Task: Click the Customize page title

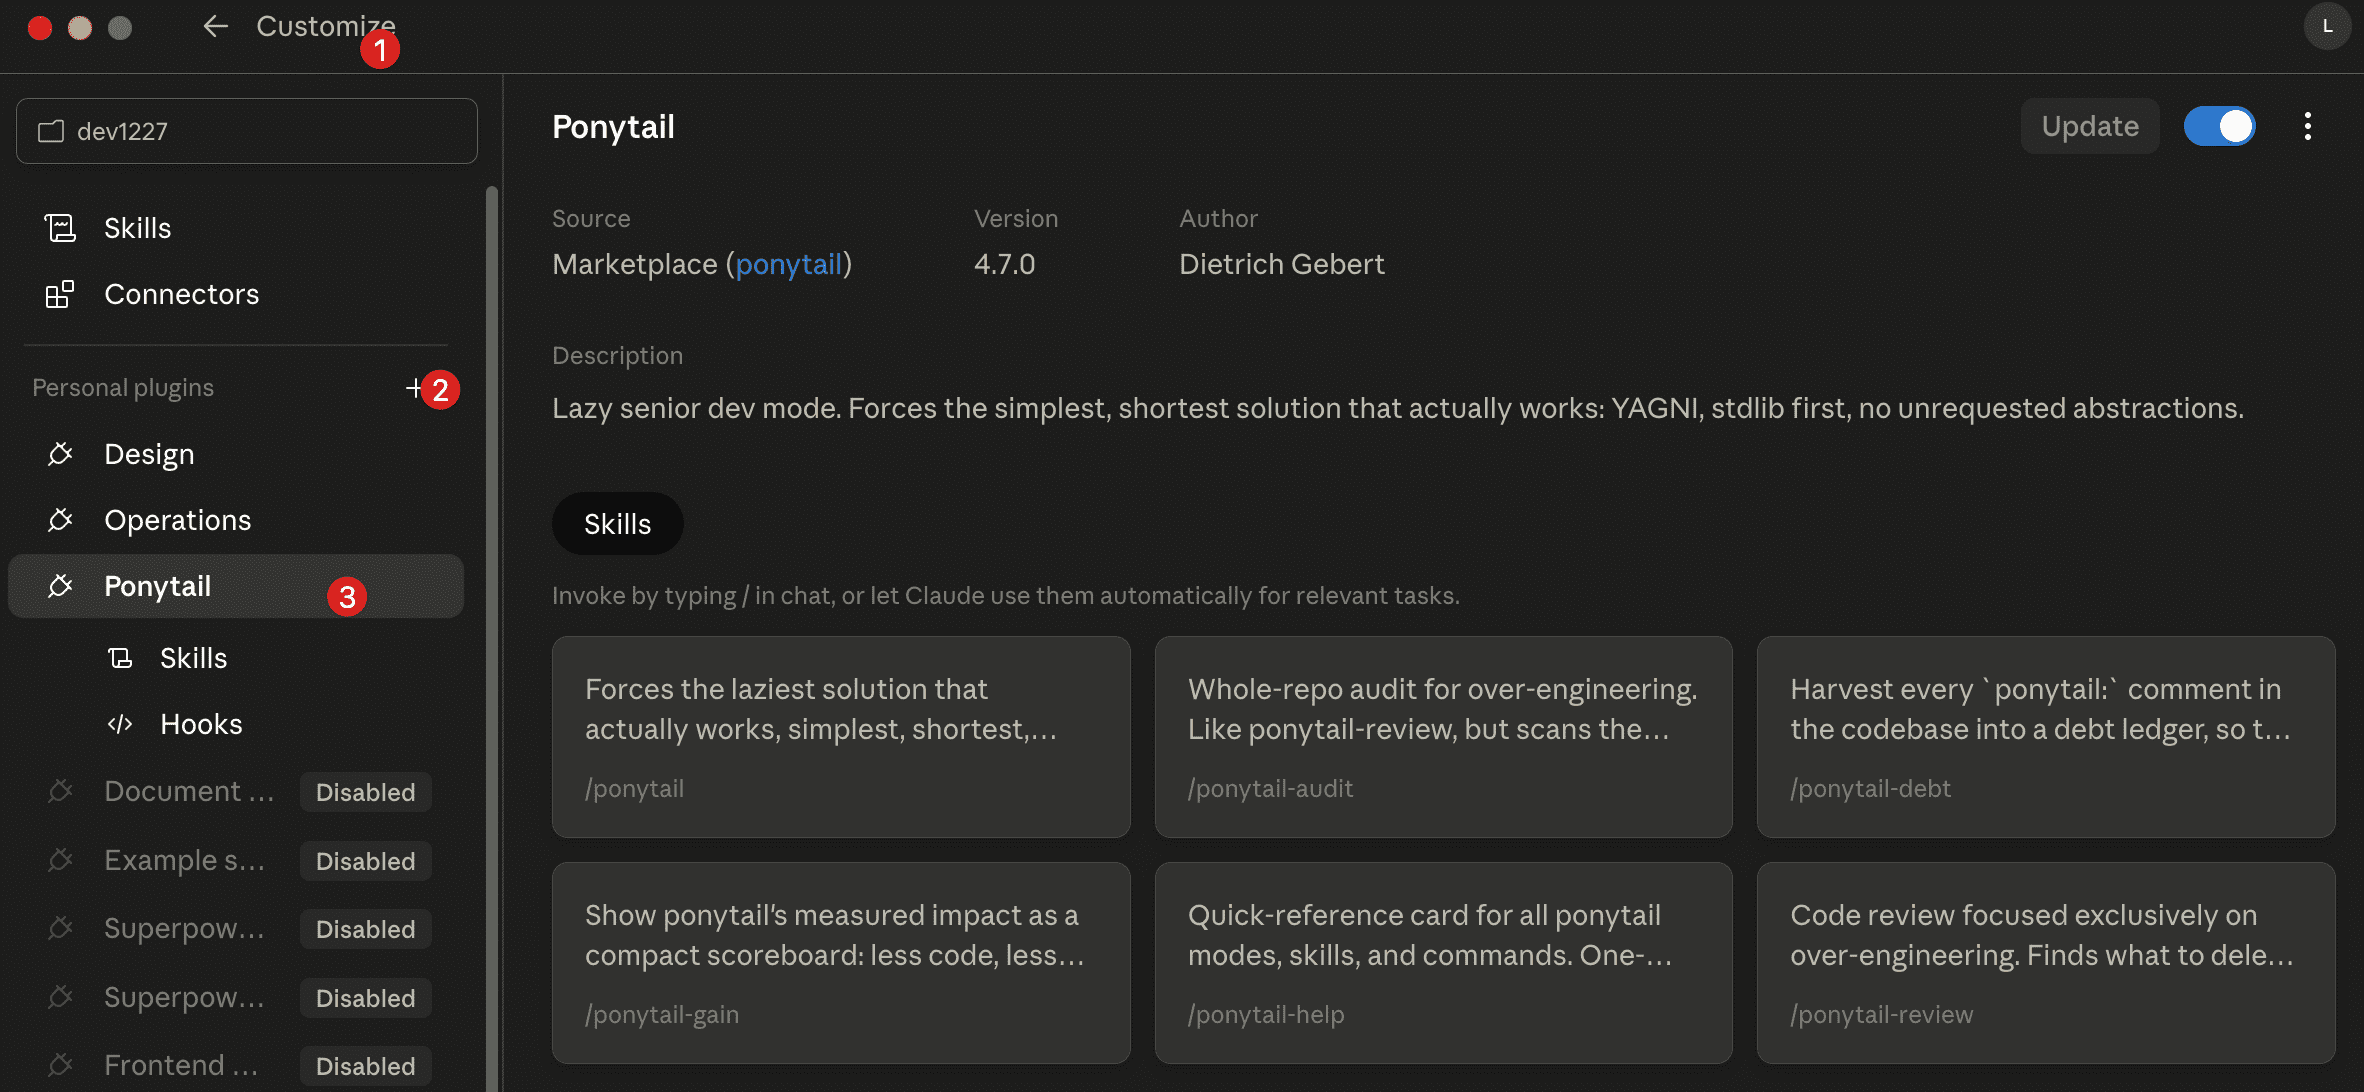Action: click(326, 26)
